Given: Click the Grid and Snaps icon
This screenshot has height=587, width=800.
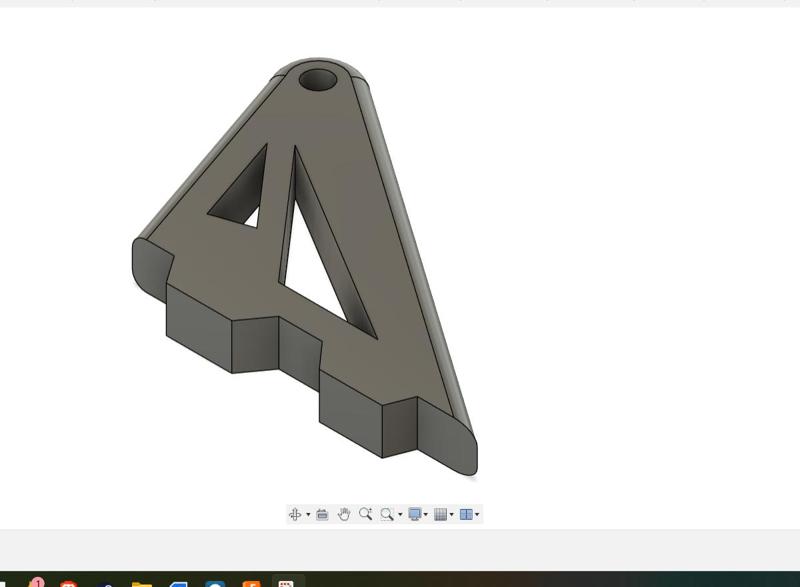Looking at the screenshot, I should pyautogui.click(x=440, y=514).
